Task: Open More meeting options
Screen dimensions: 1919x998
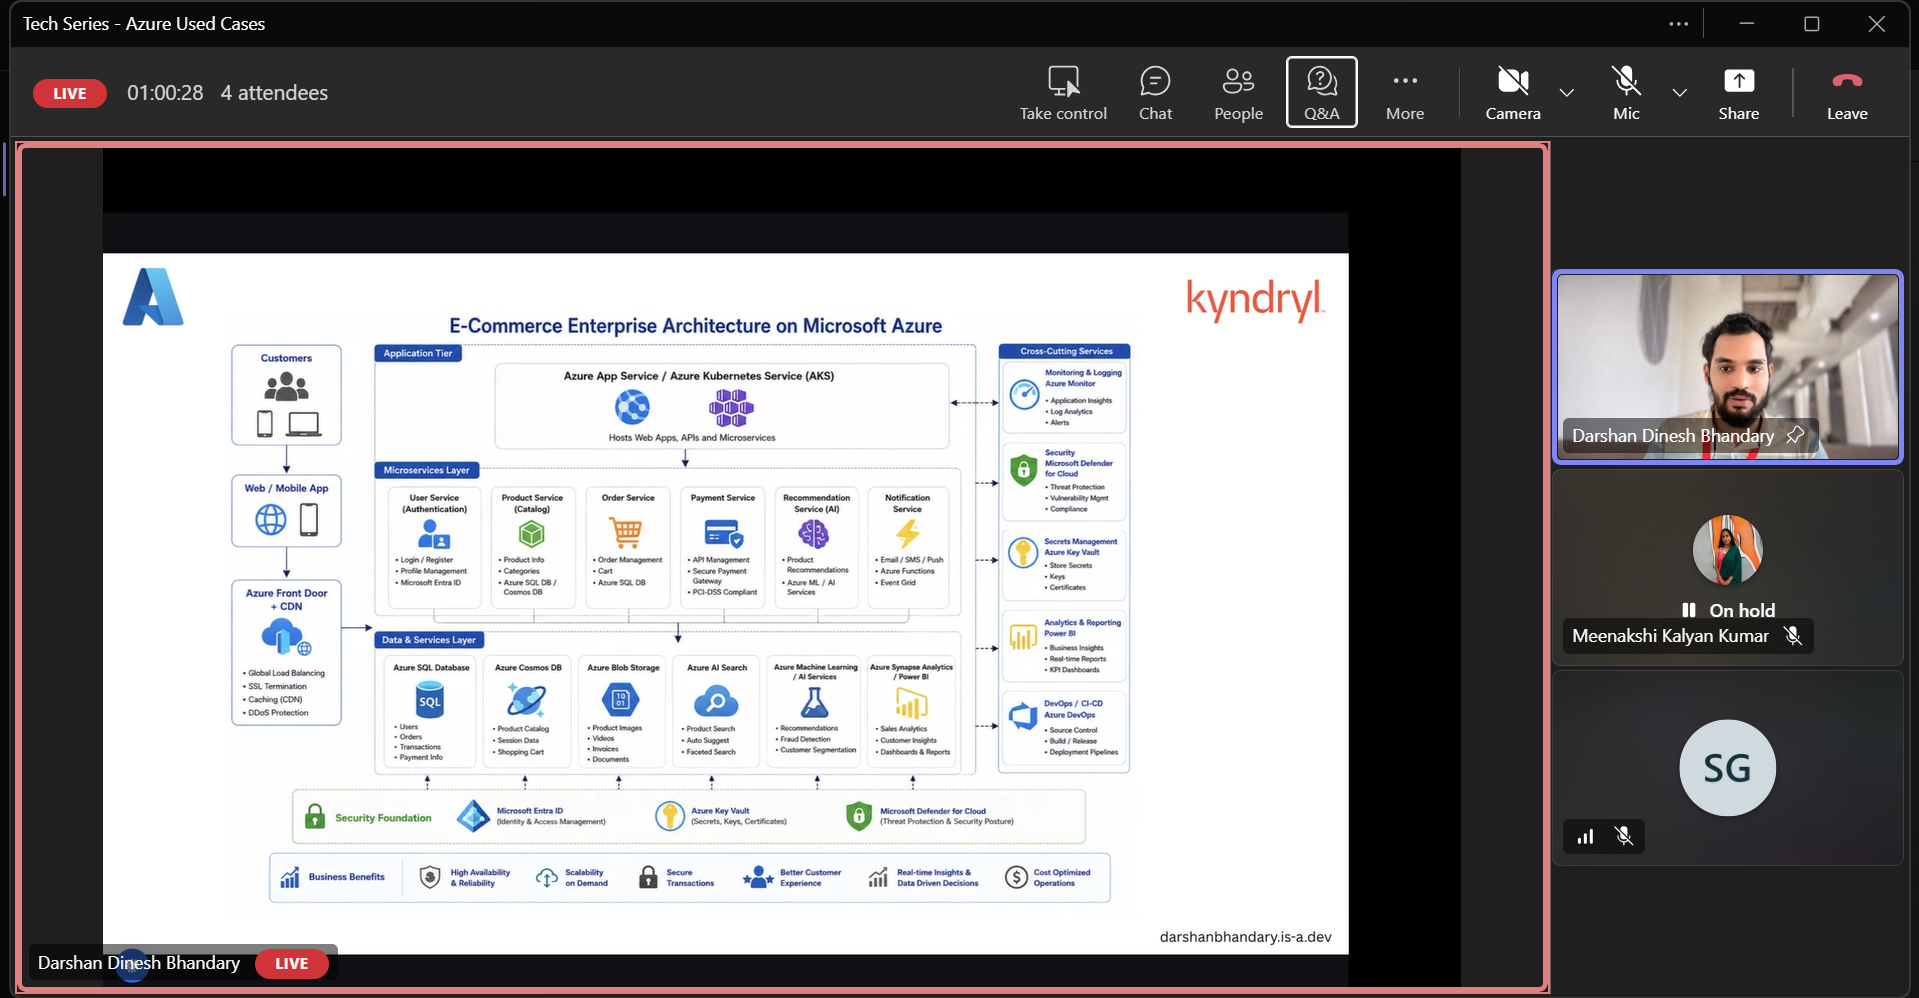Action: click(1404, 93)
